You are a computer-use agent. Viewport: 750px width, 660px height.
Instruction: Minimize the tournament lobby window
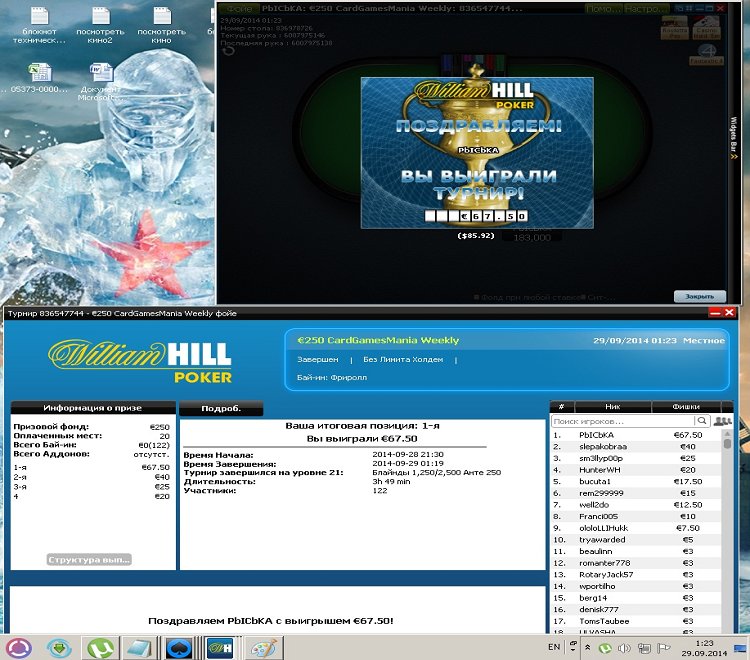coord(715,313)
